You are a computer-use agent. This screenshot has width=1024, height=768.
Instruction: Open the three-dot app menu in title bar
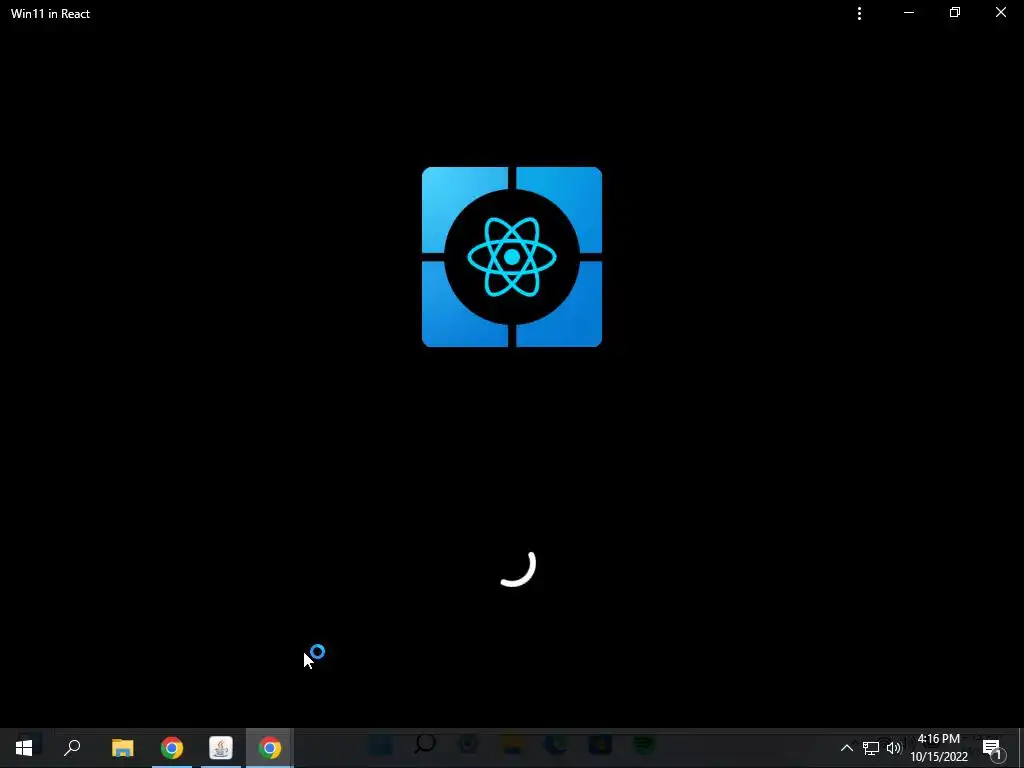point(859,13)
